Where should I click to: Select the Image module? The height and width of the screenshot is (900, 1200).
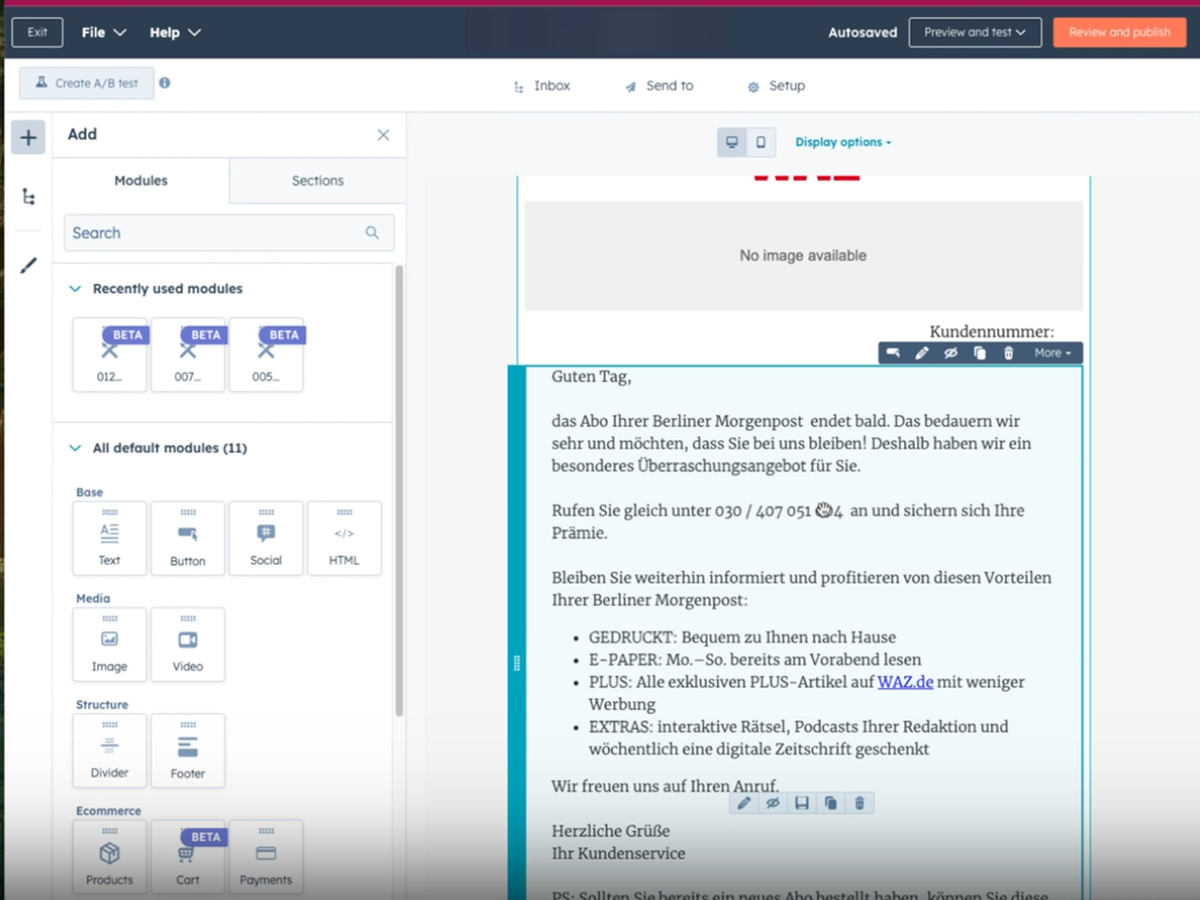point(110,644)
